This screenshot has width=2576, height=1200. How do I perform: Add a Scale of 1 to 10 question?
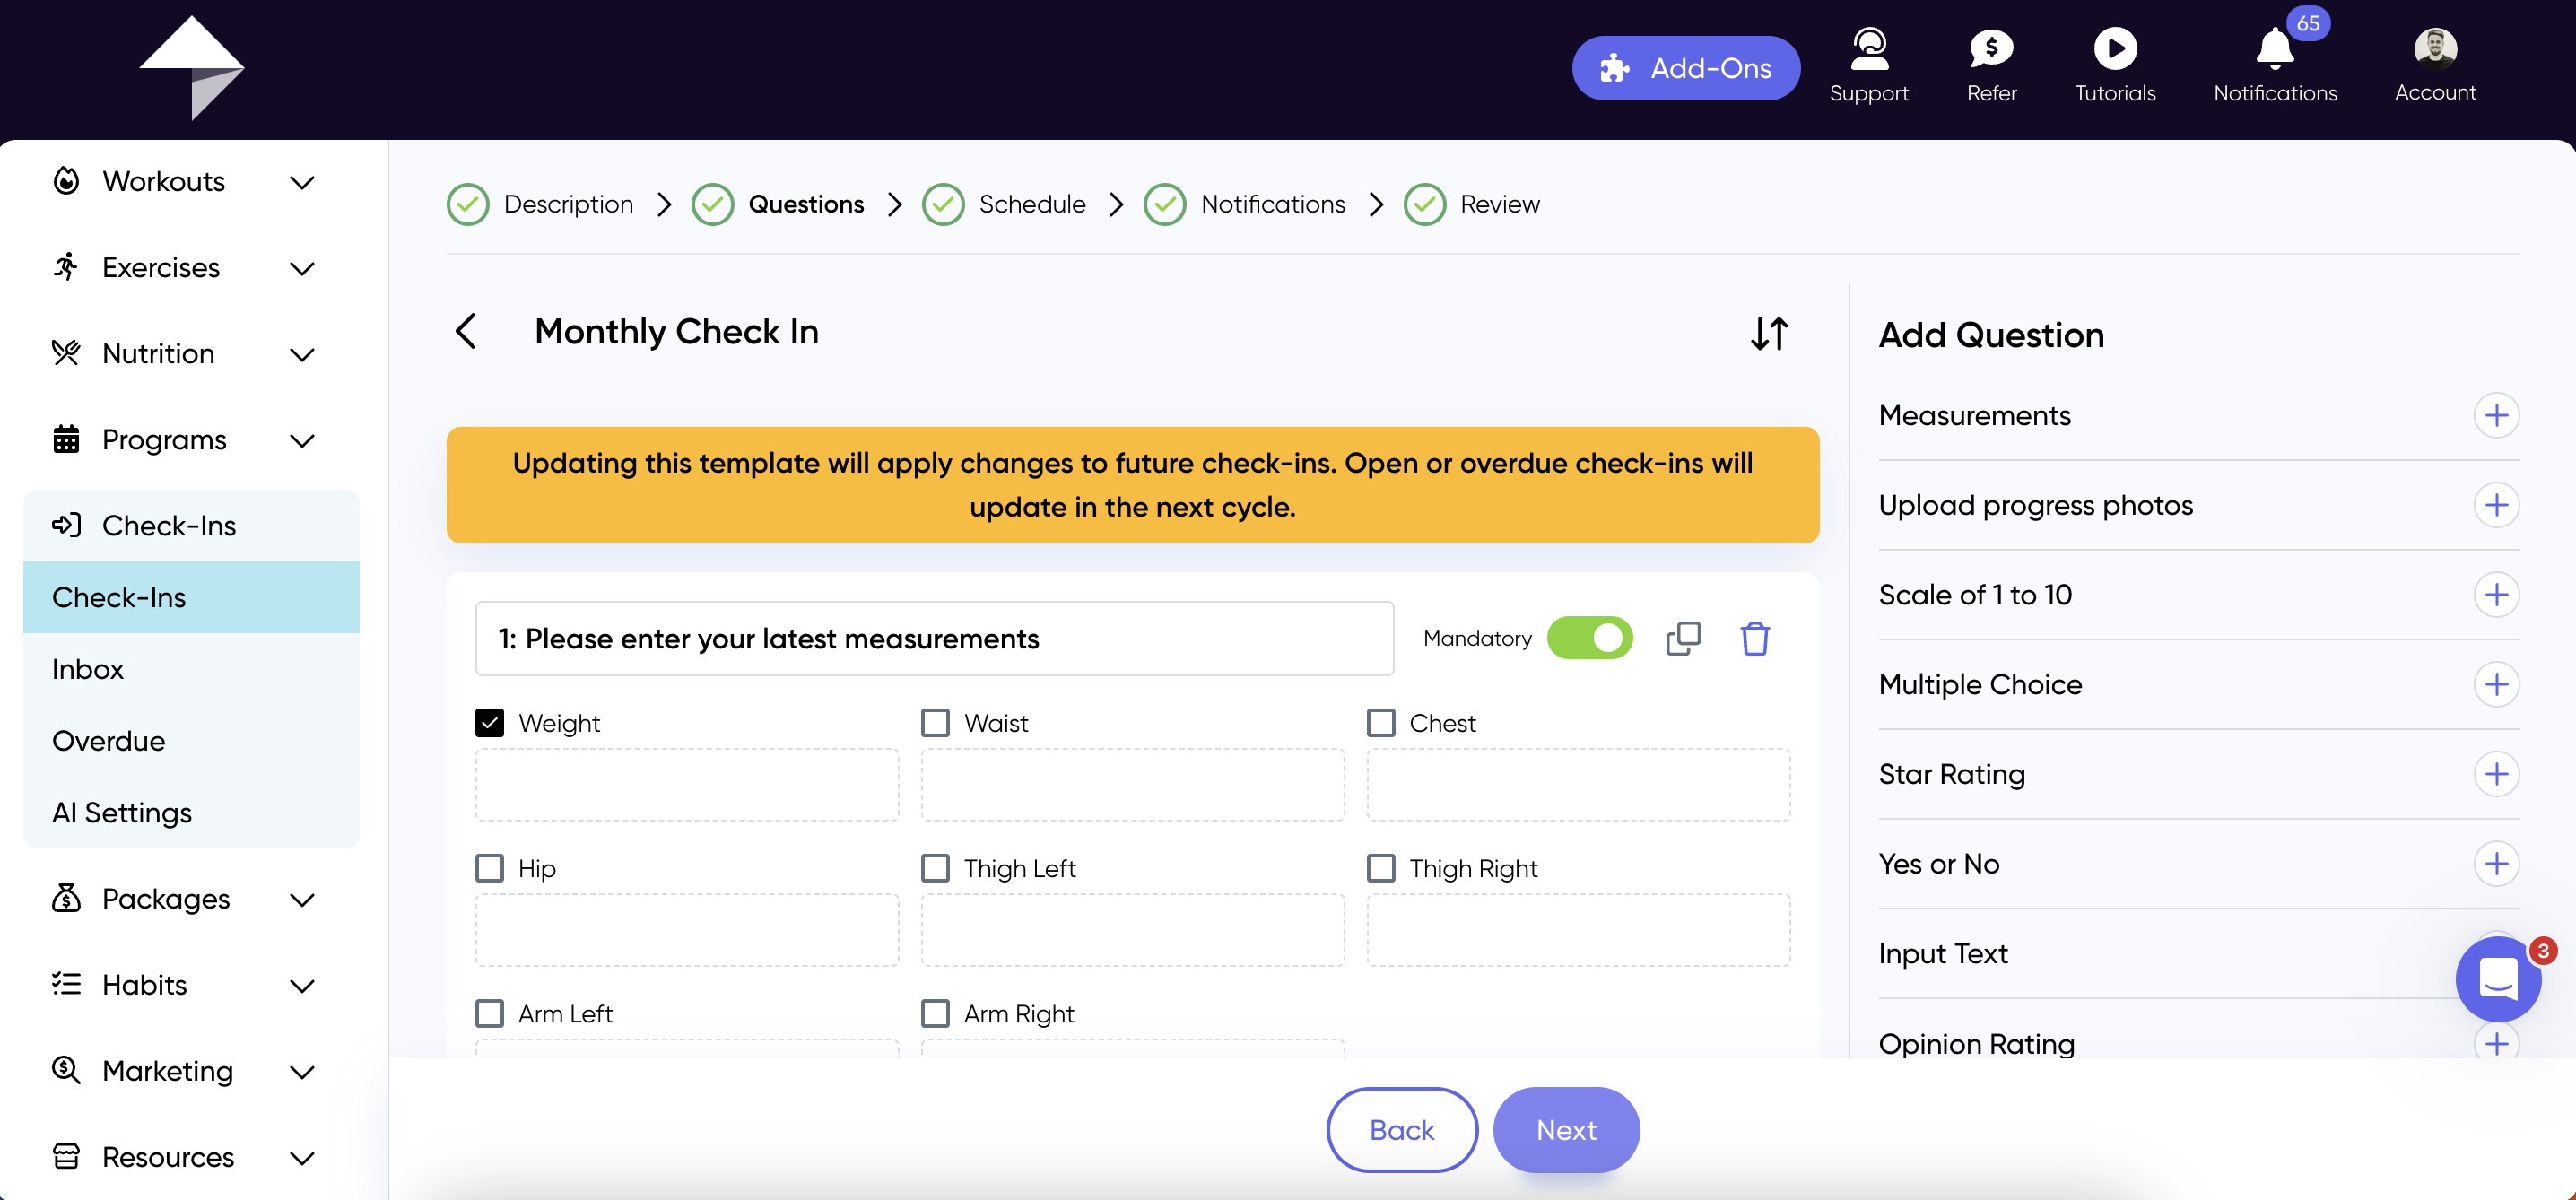(x=2496, y=595)
